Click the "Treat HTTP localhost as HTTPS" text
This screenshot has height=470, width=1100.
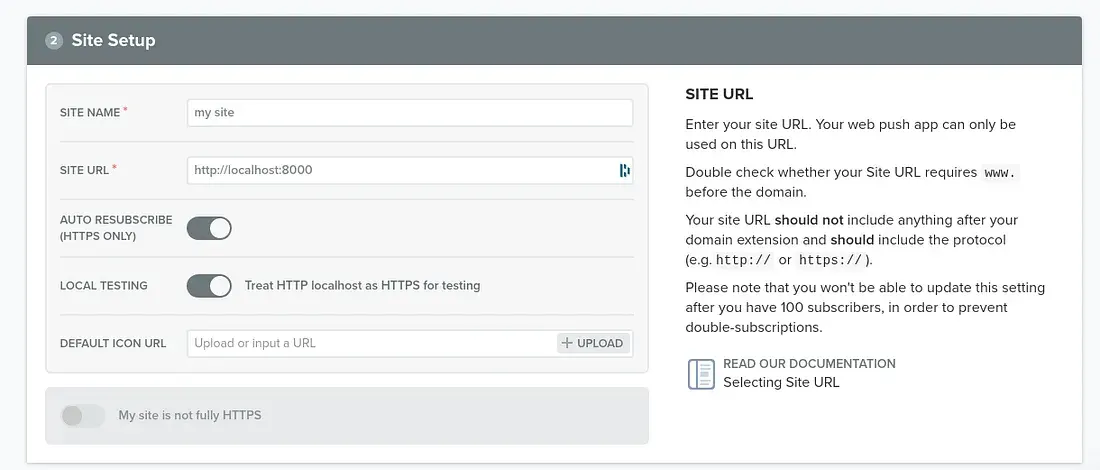362,286
